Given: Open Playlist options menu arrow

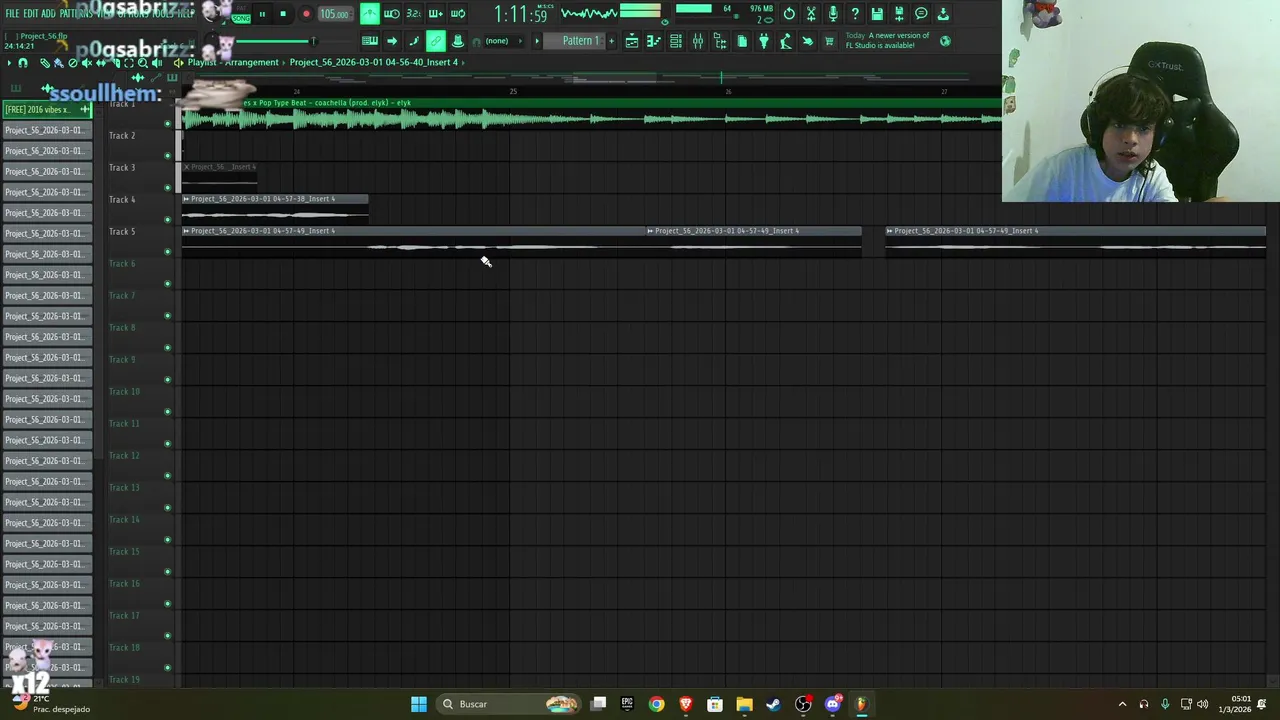Looking at the screenshot, I should [9, 62].
